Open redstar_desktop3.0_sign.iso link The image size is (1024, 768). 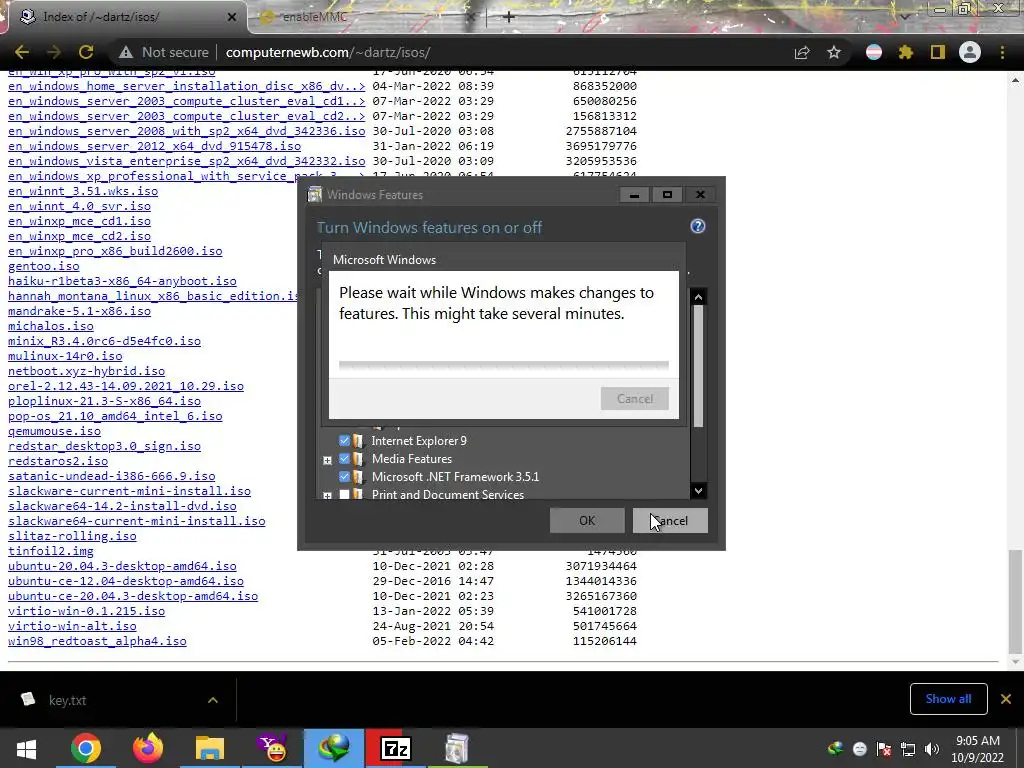pyautogui.click(x=104, y=446)
